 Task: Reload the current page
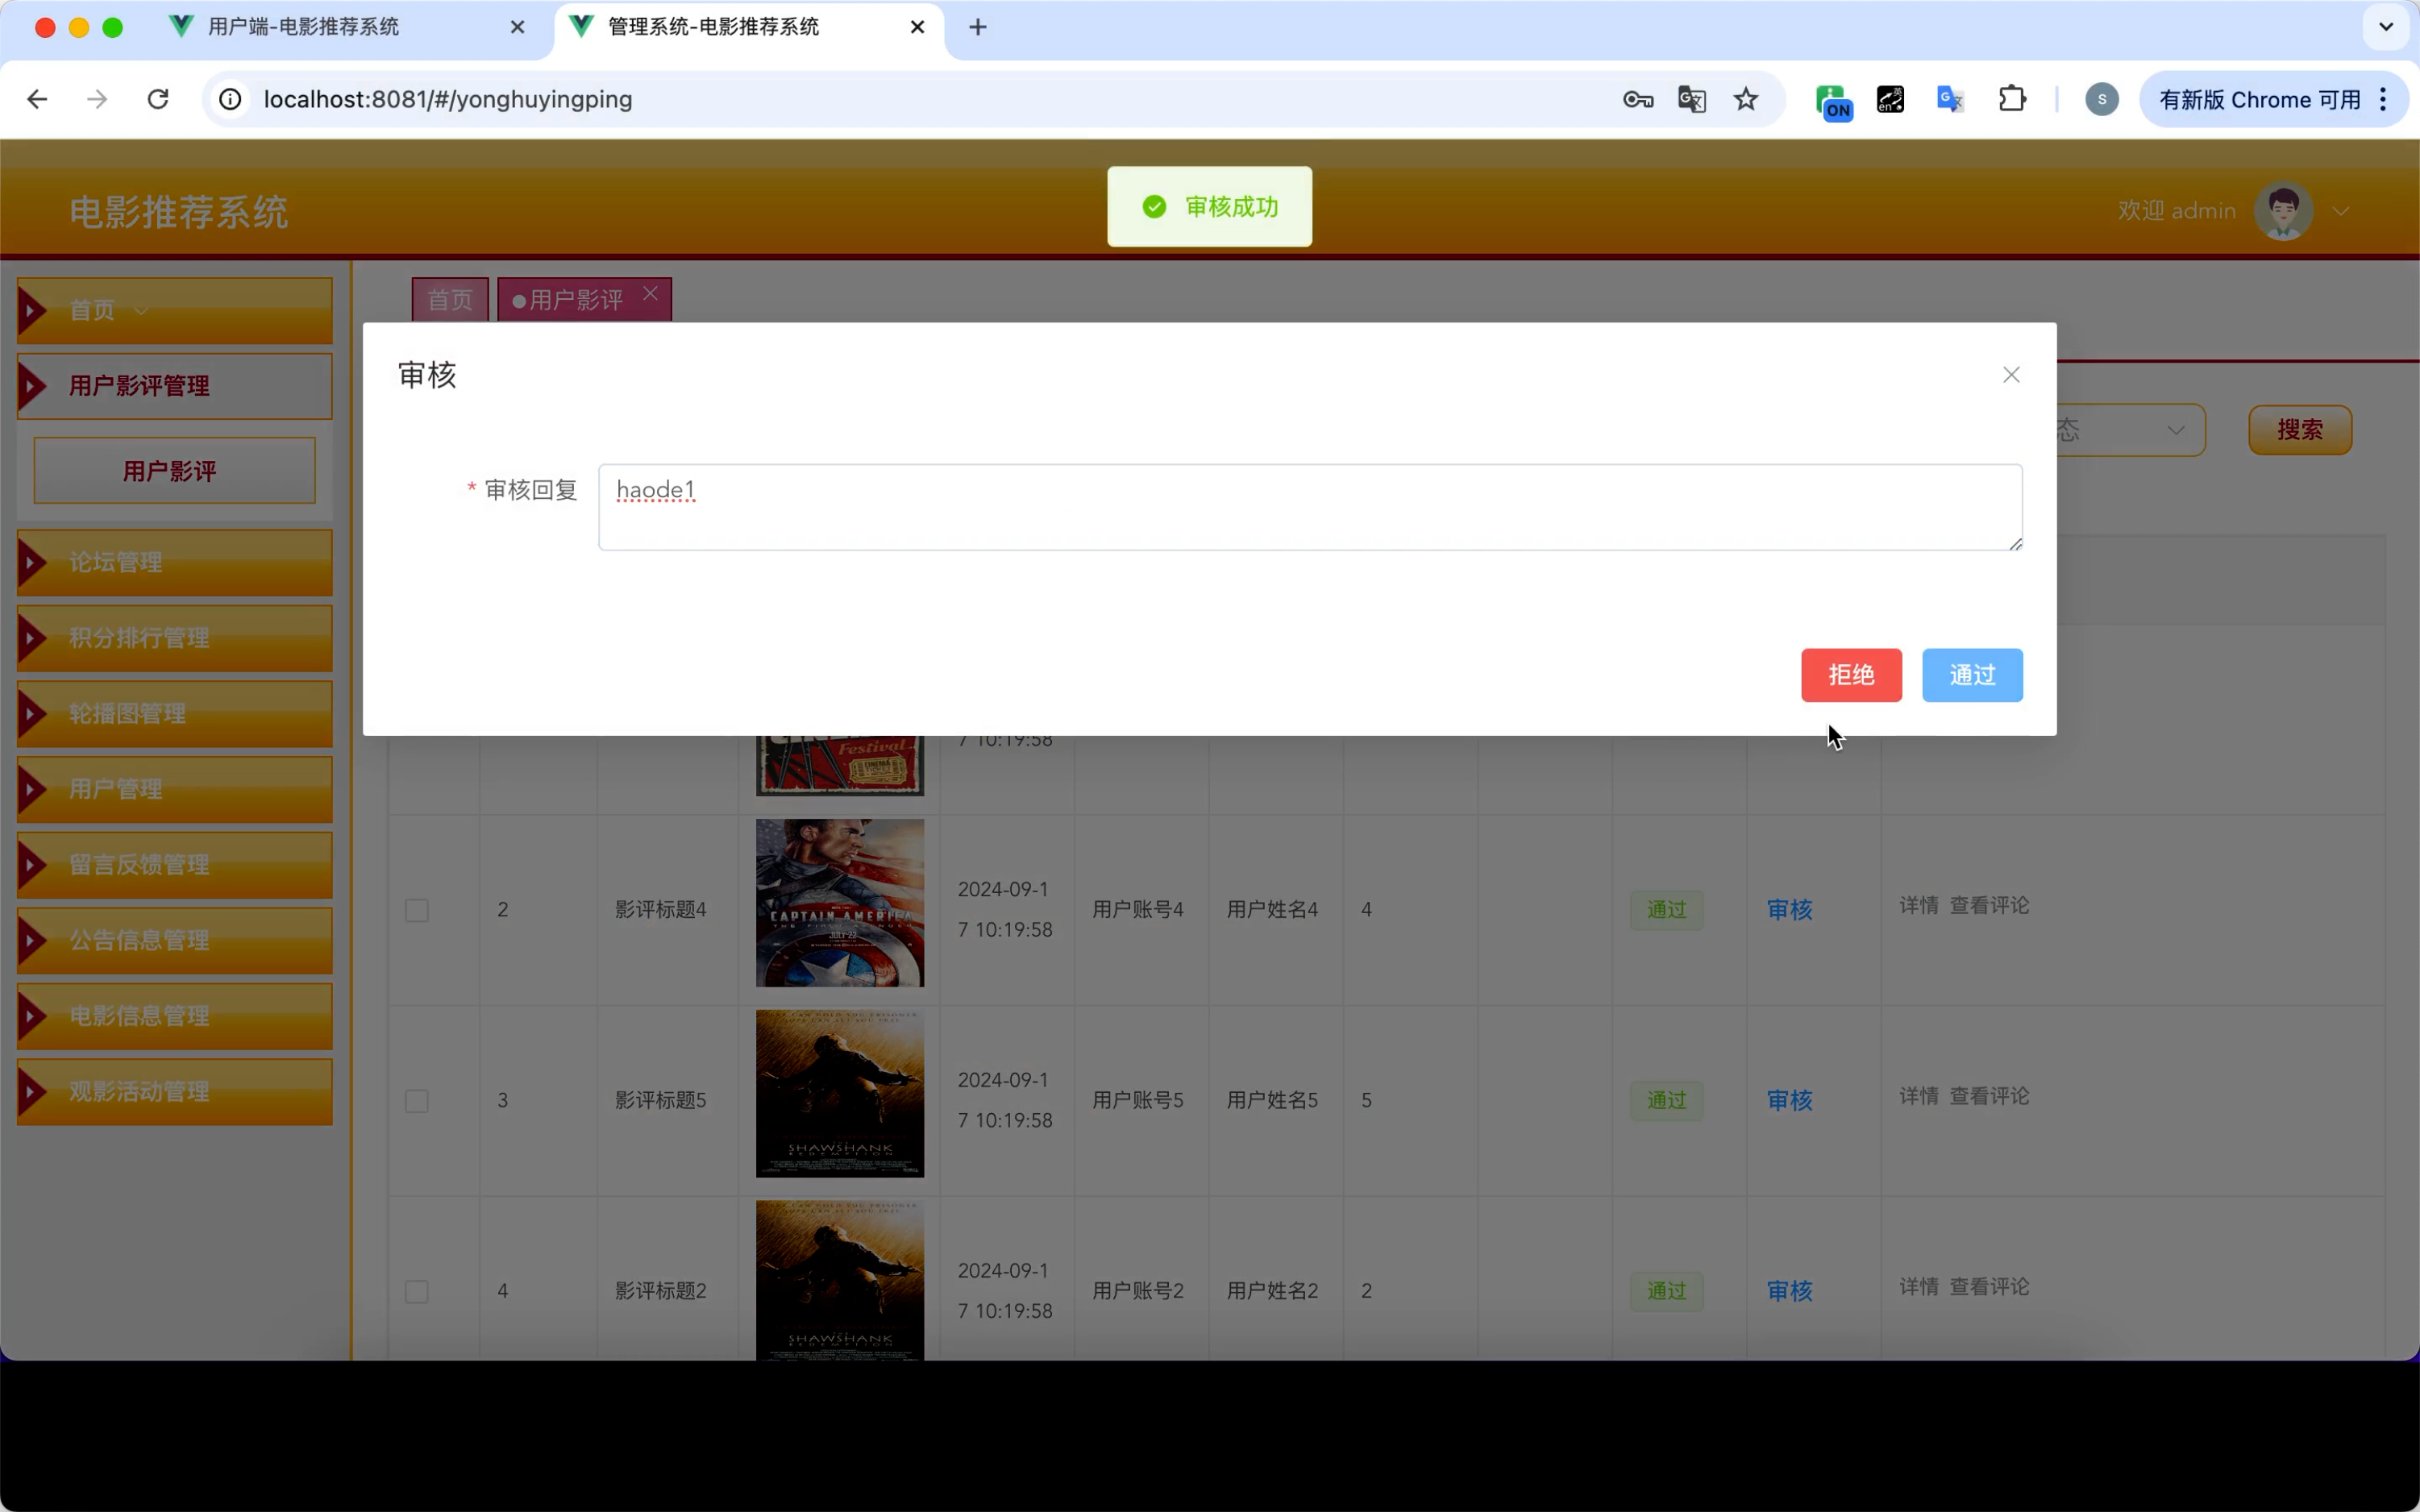pyautogui.click(x=158, y=99)
